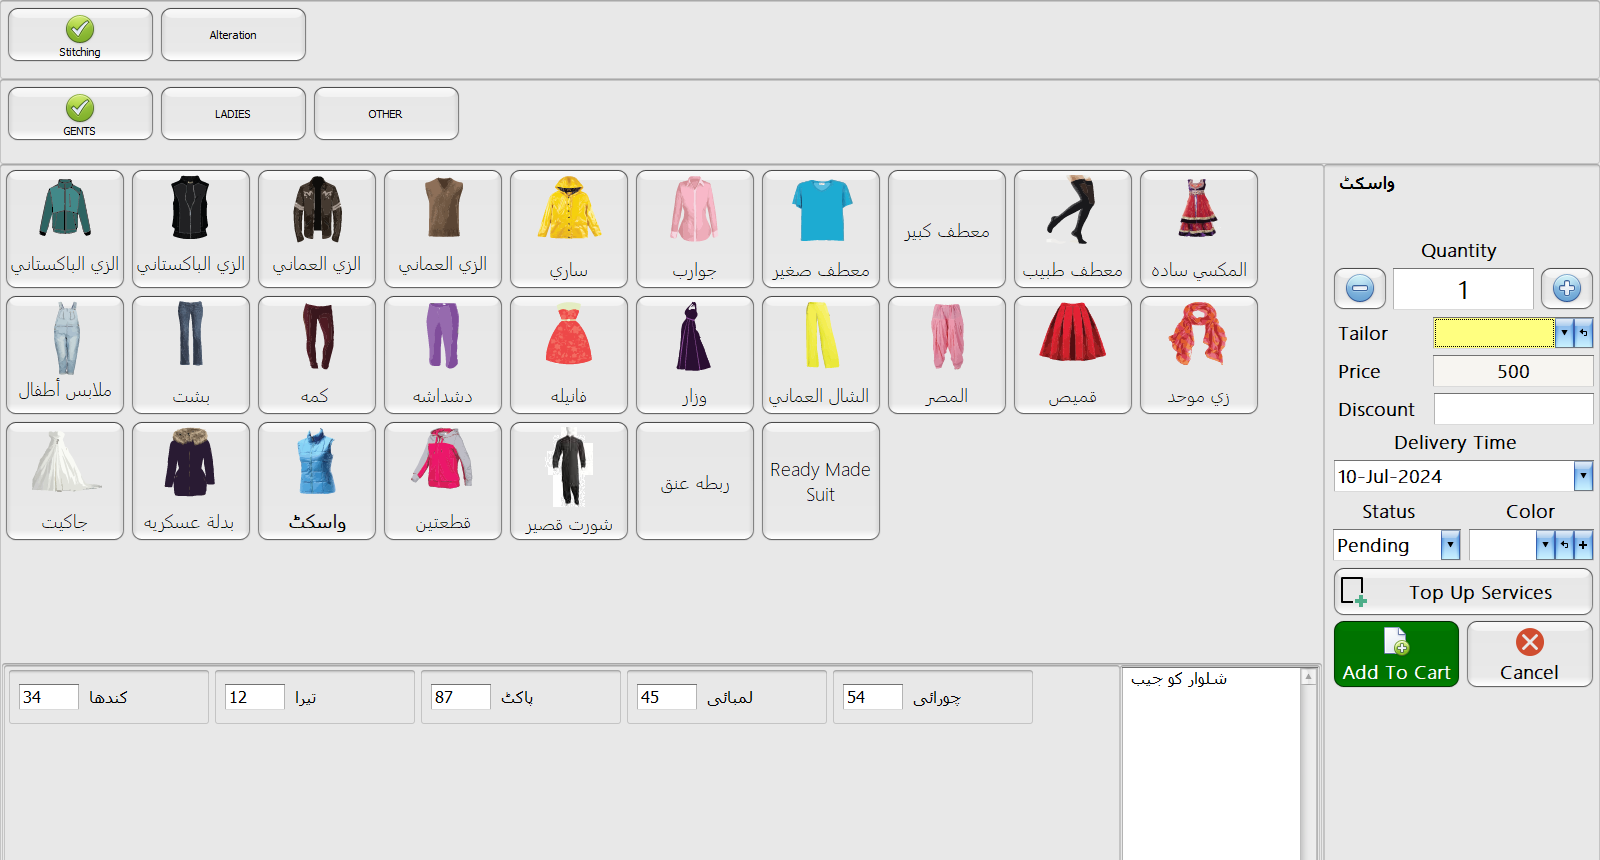Image resolution: width=1600 pixels, height=860 pixels.
Task: Open the Tailor dropdown list
Action: click(1564, 333)
